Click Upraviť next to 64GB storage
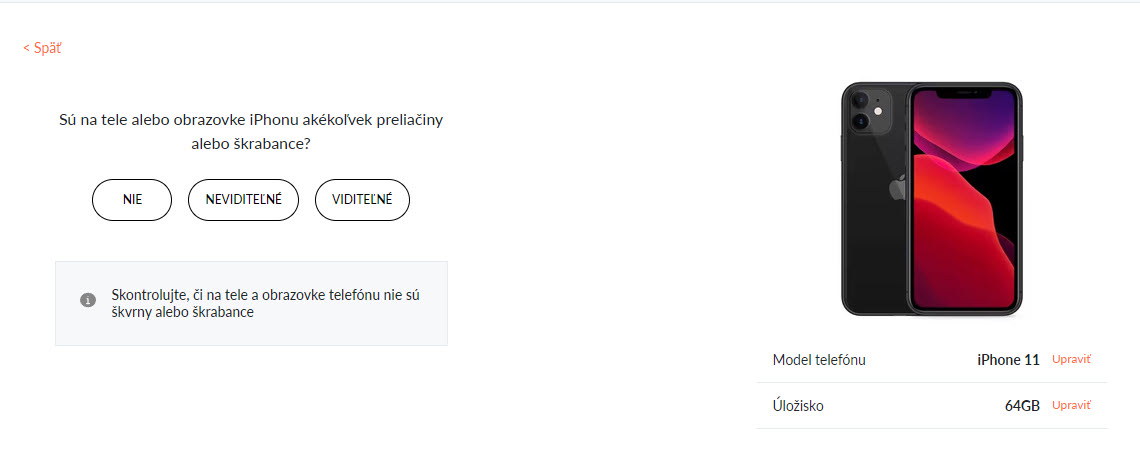Screen dimensions: 1140x473 tap(1071, 405)
